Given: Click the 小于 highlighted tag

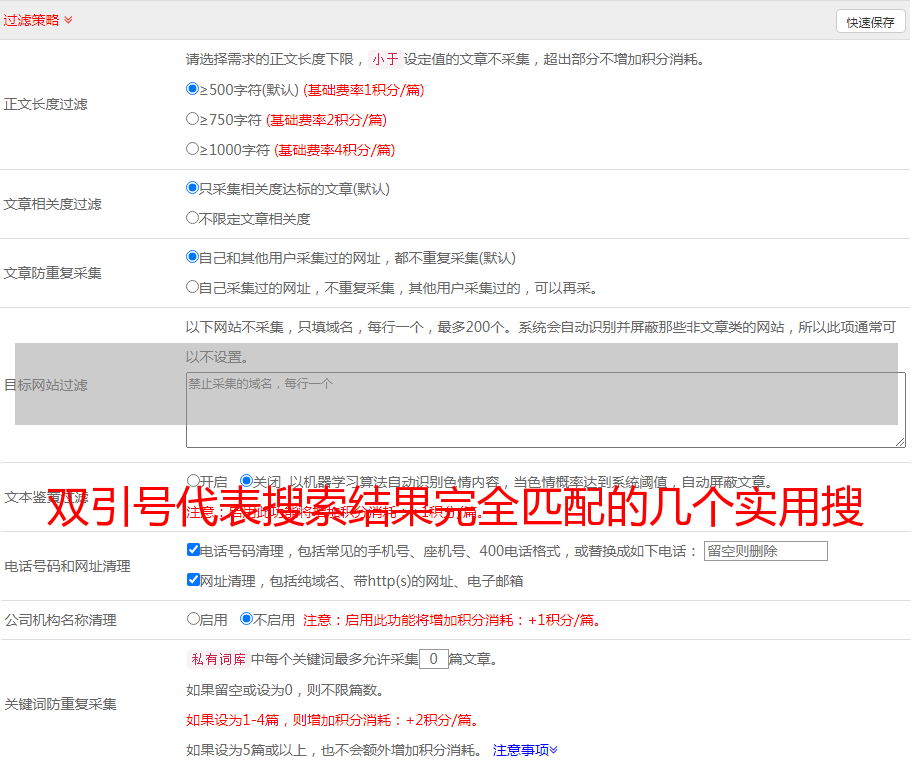Looking at the screenshot, I should pyautogui.click(x=385, y=59).
